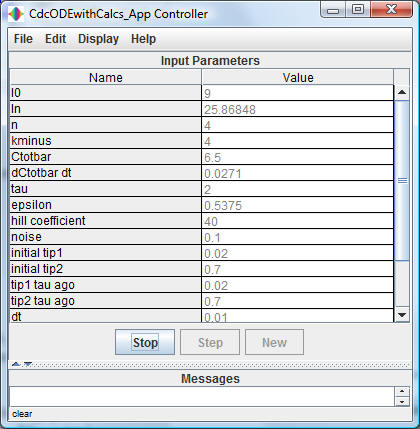Click the parameter table scroll down arrow
Image resolution: width=420 pixels, height=429 pixels.
click(x=402, y=314)
